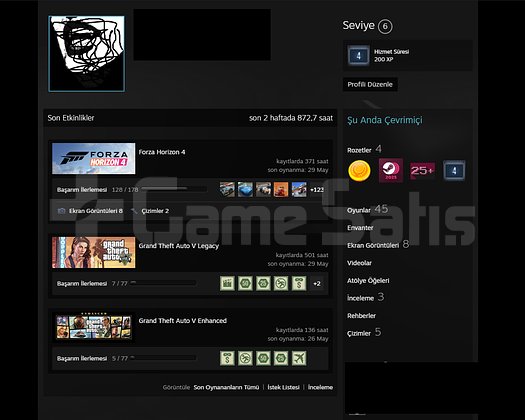525x420 pixels.
Task: Click the profile avatar image
Action: (87, 54)
